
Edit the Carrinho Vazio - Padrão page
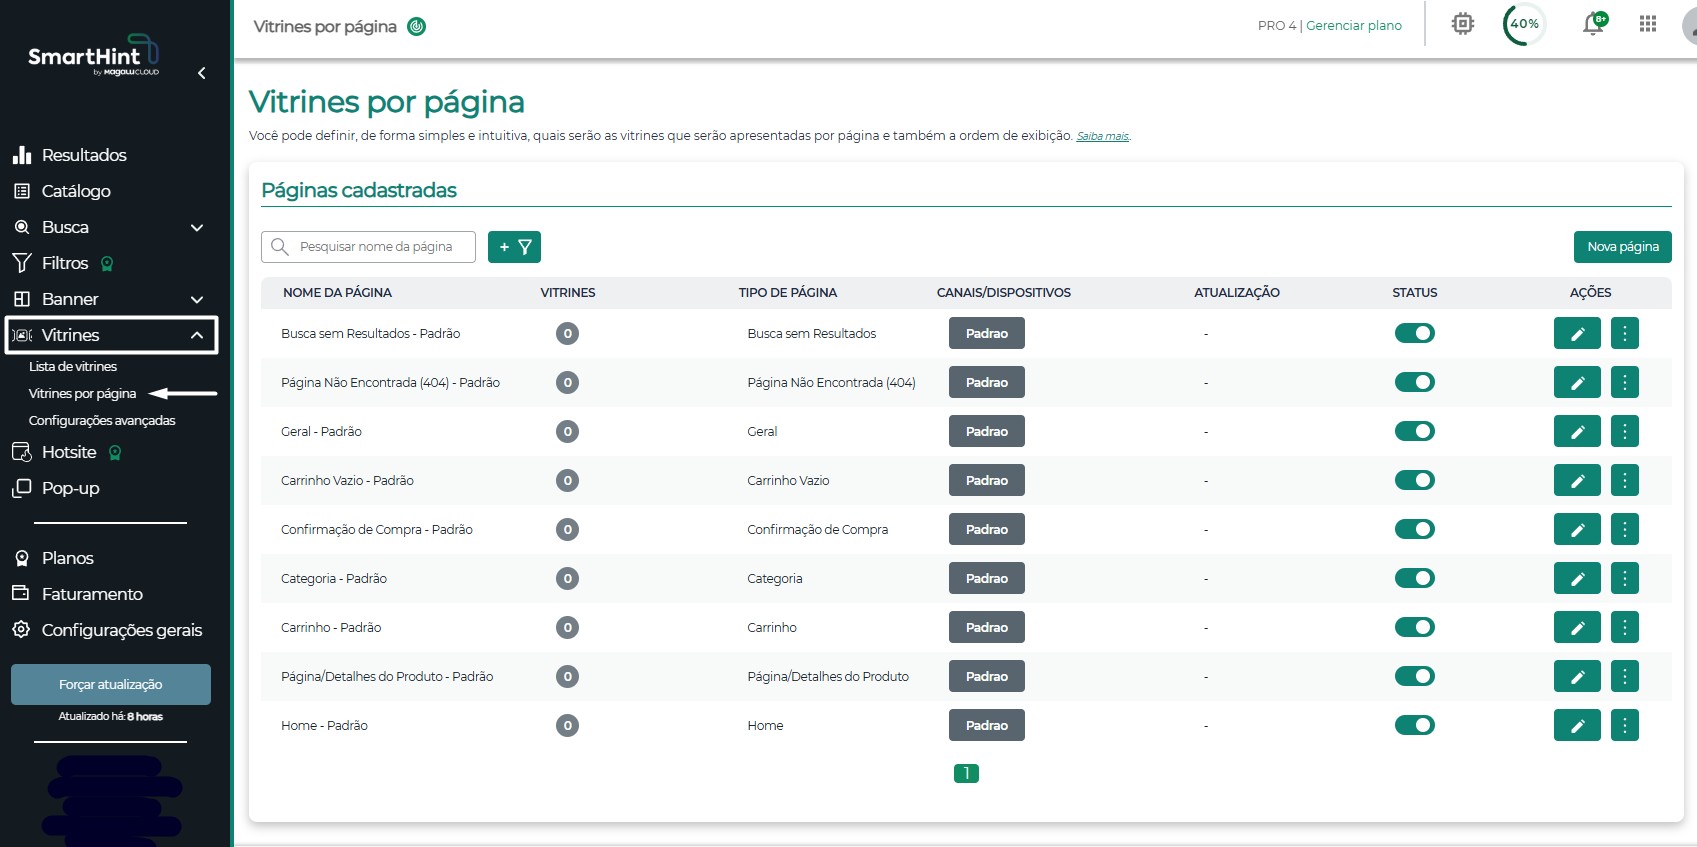pos(1577,481)
